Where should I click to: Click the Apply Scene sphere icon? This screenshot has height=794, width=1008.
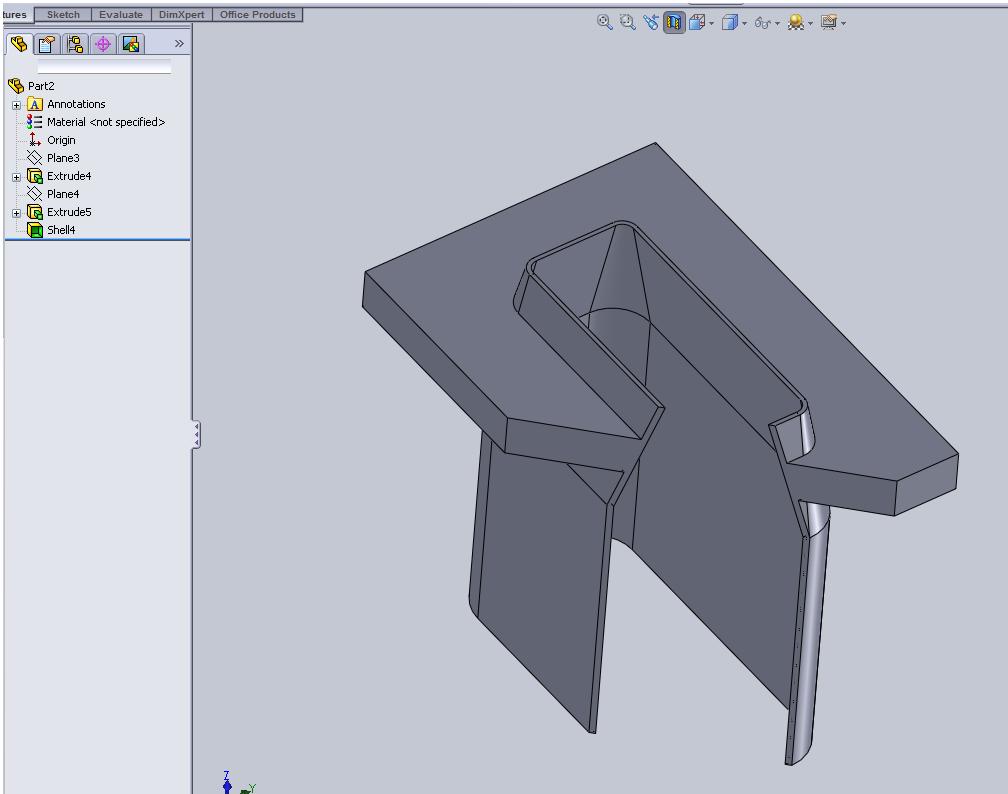coord(796,23)
